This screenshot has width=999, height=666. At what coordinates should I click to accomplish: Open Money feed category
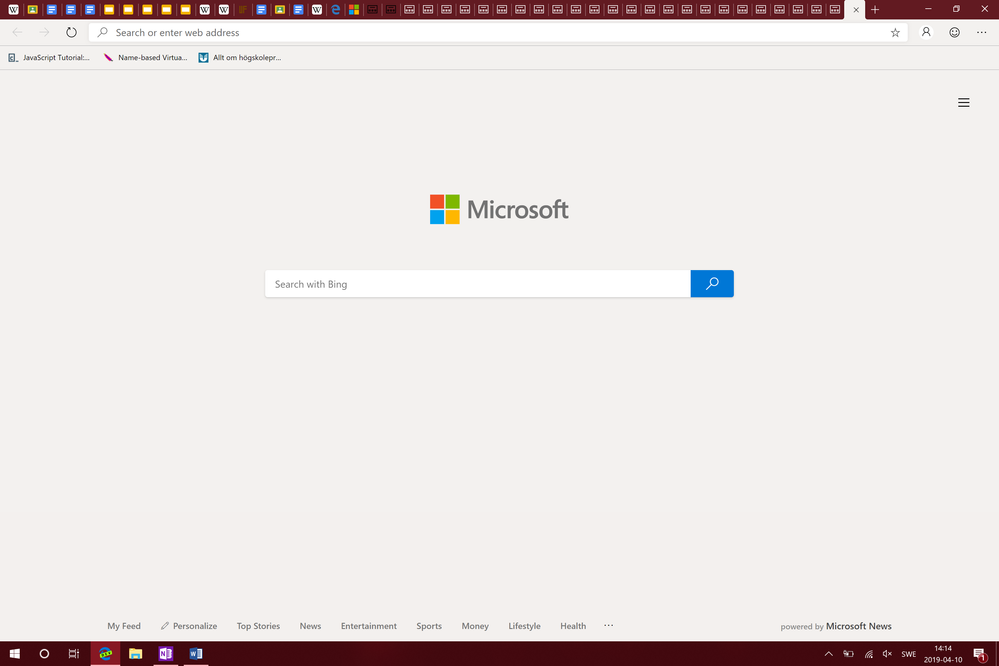click(475, 626)
